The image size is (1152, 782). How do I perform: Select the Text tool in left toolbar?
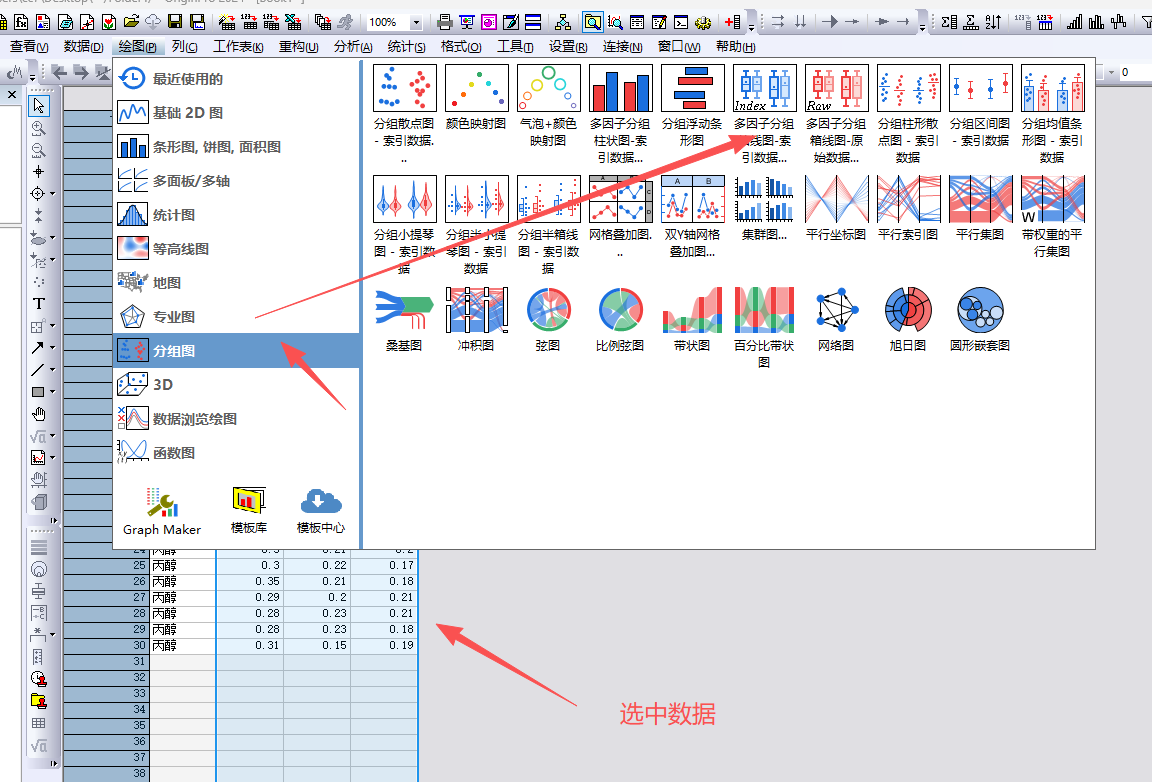click(39, 303)
